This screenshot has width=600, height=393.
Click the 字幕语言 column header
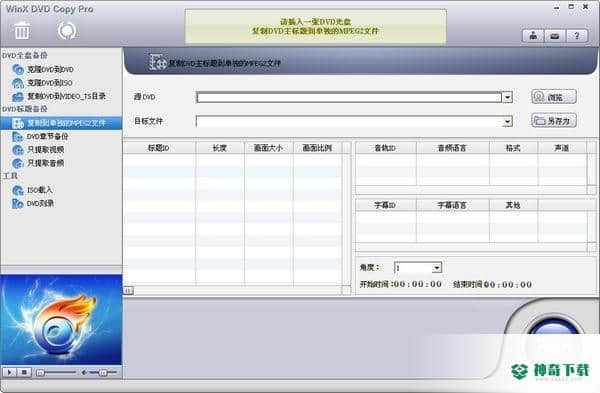pos(452,205)
